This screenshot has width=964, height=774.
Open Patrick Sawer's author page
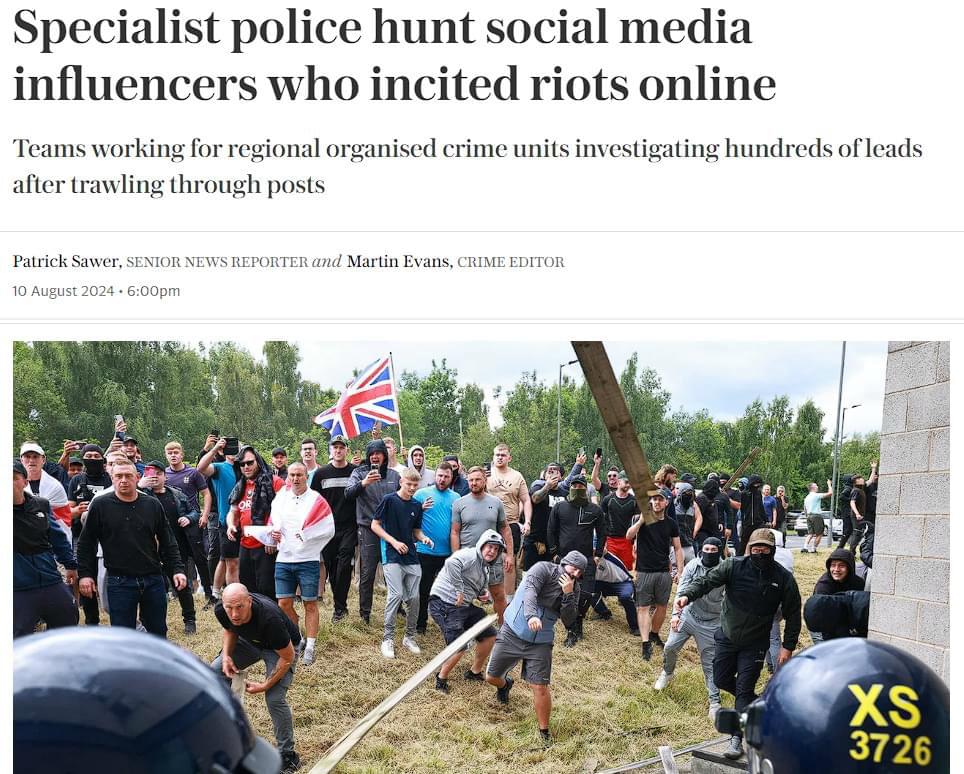point(66,262)
